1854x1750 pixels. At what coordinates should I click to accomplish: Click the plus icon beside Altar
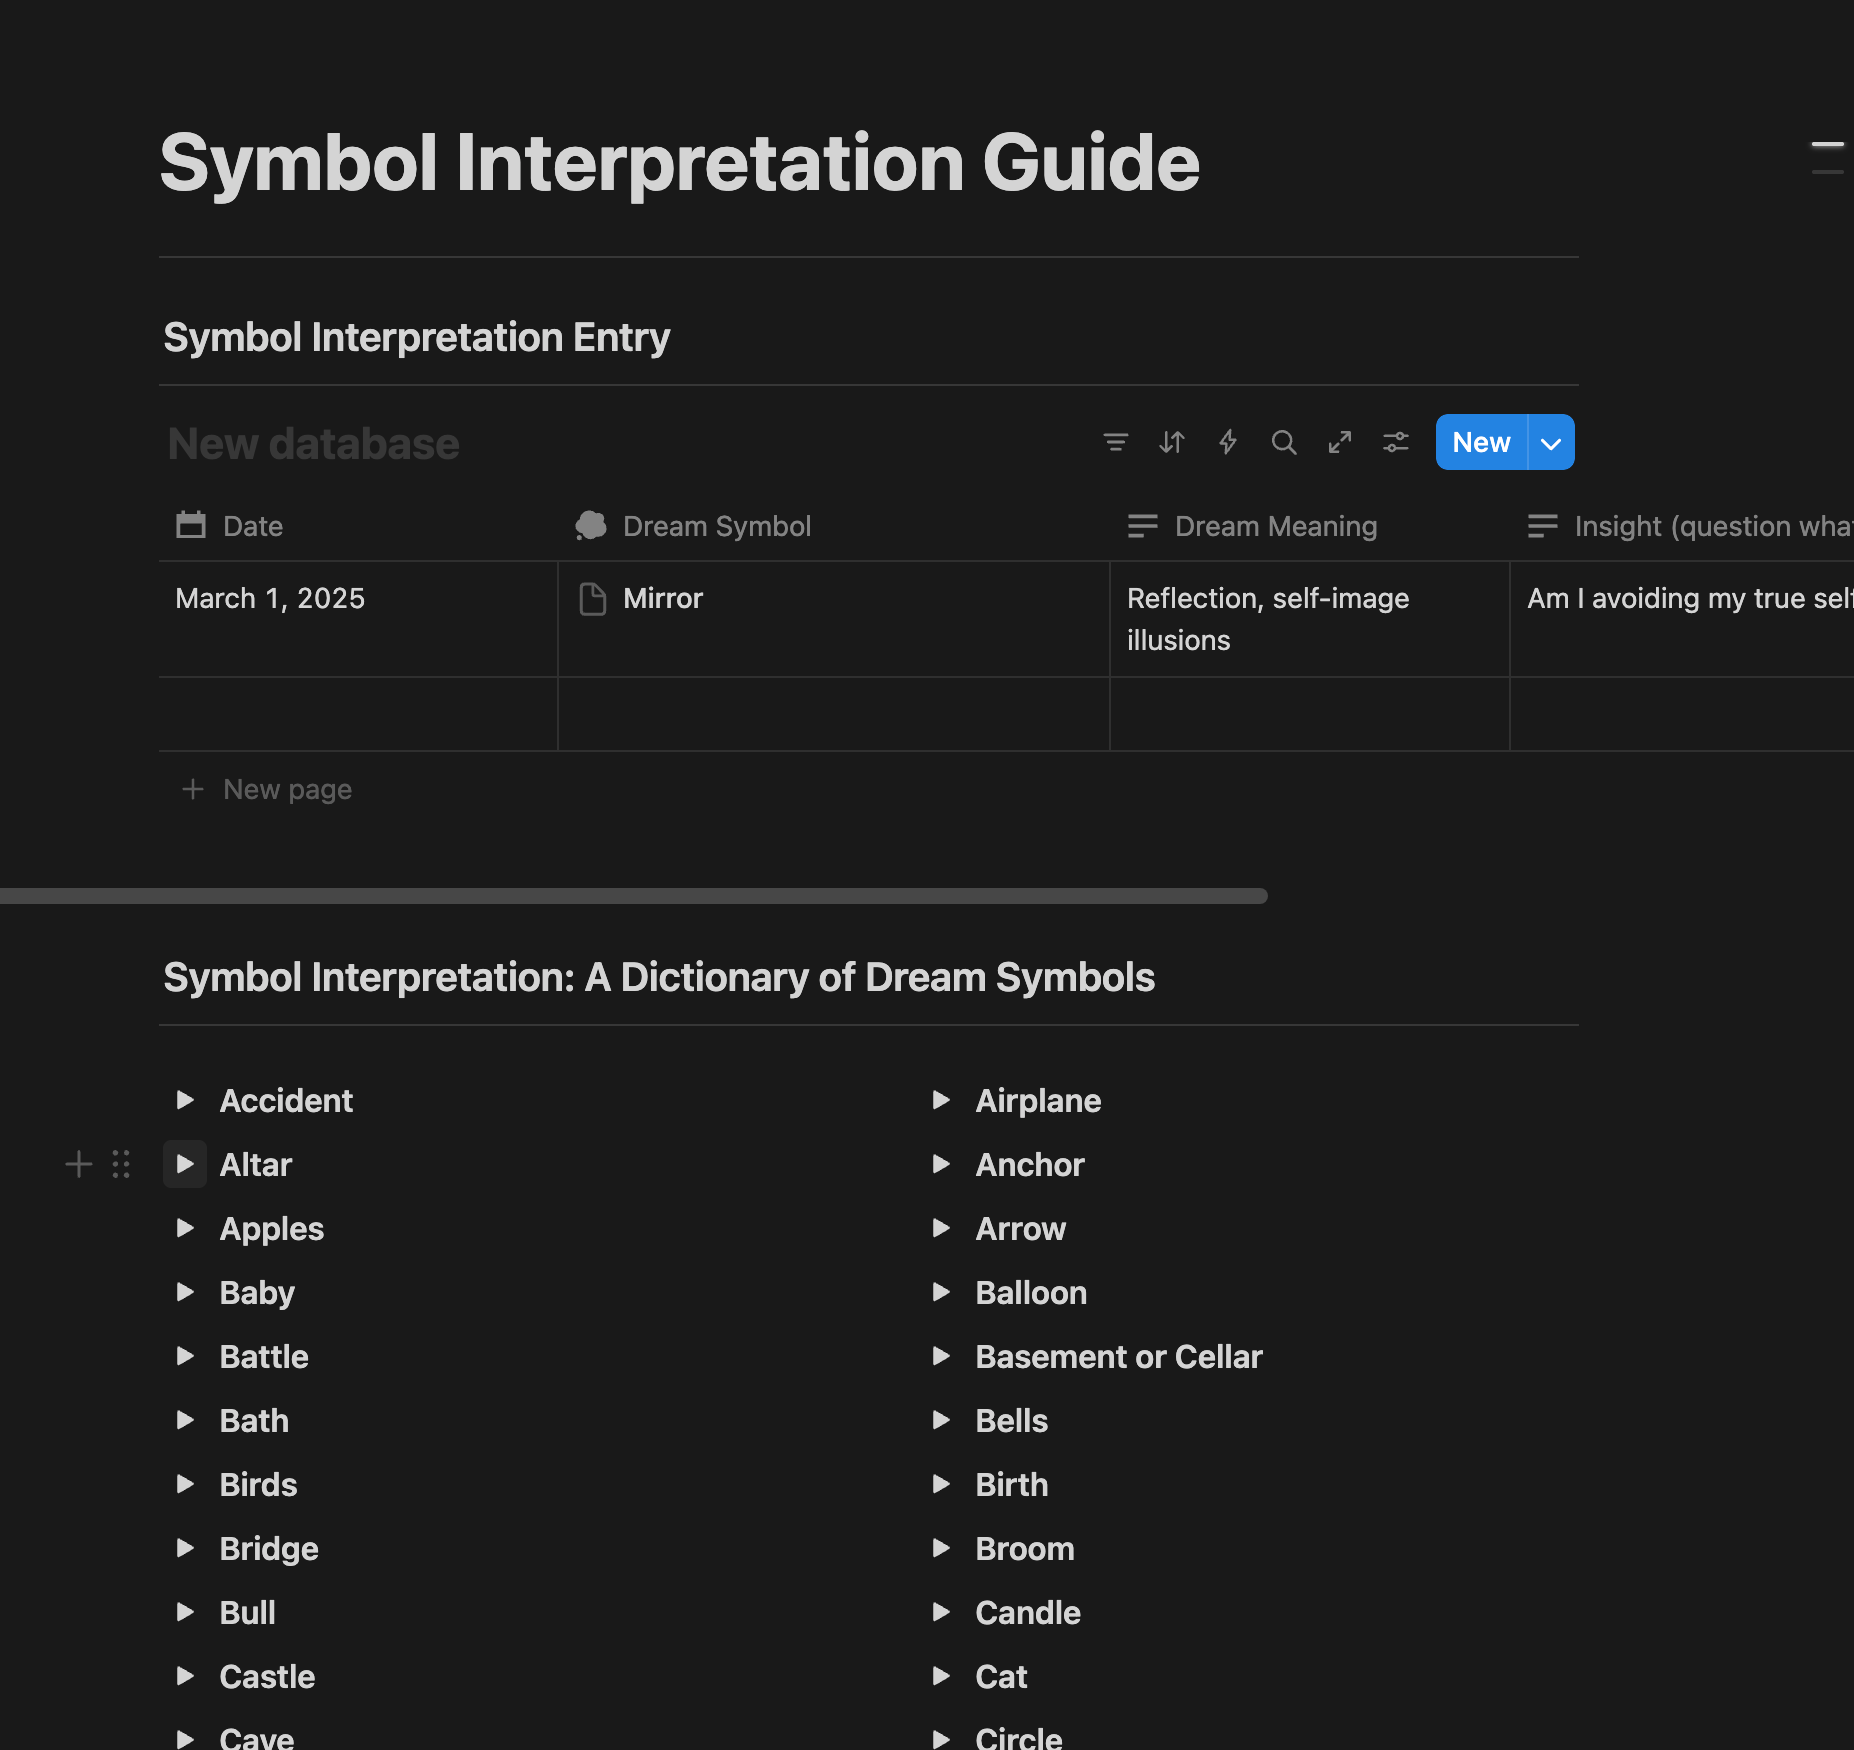click(x=78, y=1164)
